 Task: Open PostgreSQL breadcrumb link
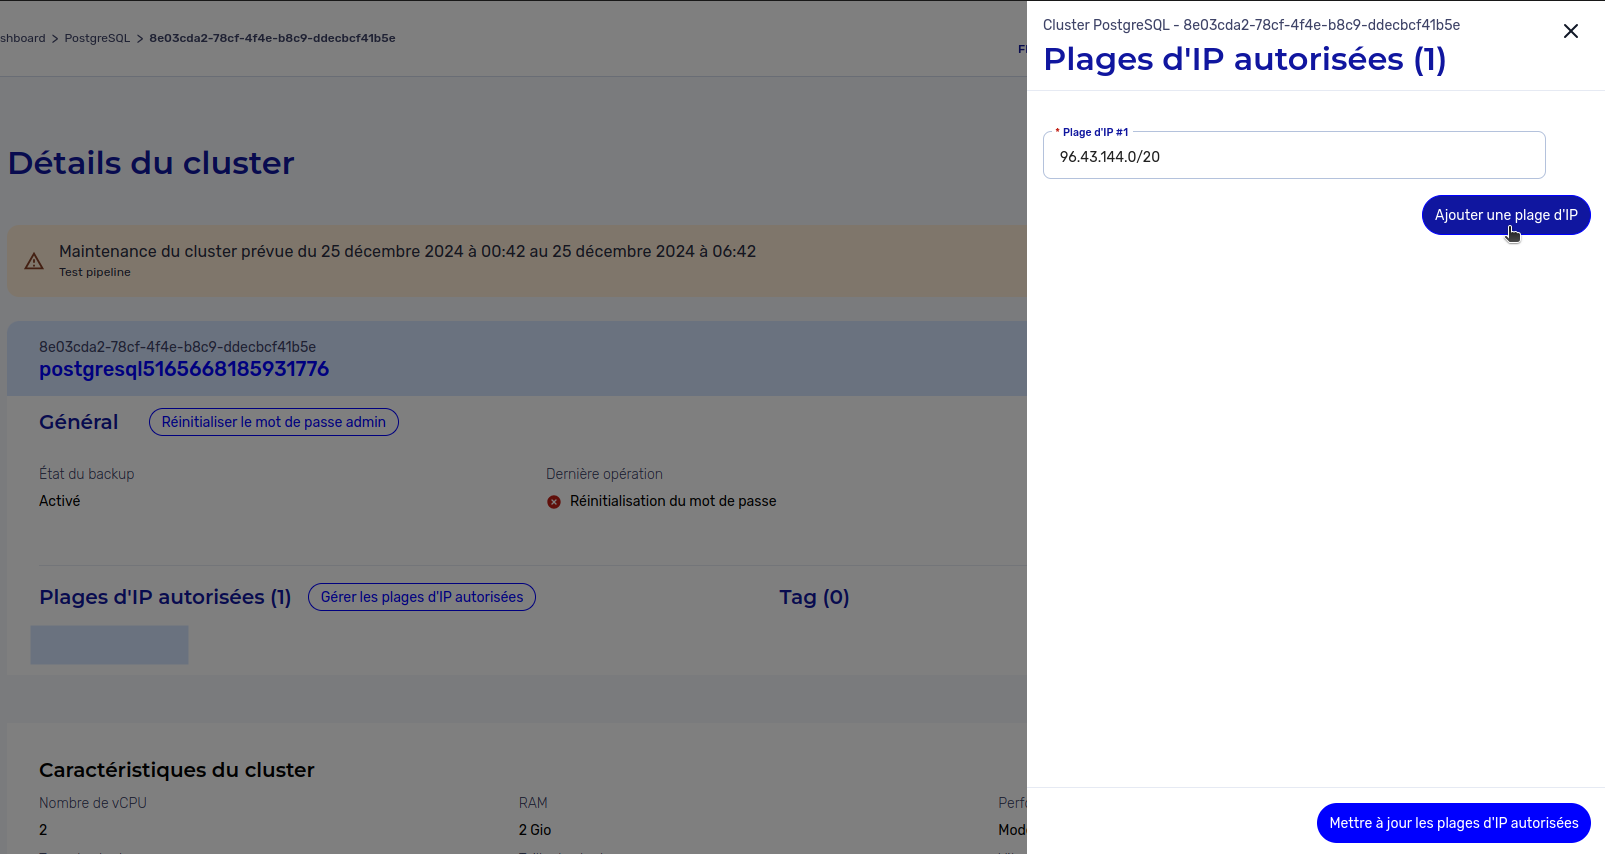(x=97, y=38)
